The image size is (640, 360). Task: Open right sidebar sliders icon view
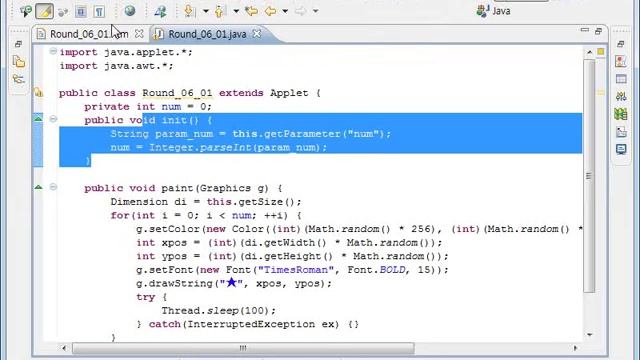(621, 96)
